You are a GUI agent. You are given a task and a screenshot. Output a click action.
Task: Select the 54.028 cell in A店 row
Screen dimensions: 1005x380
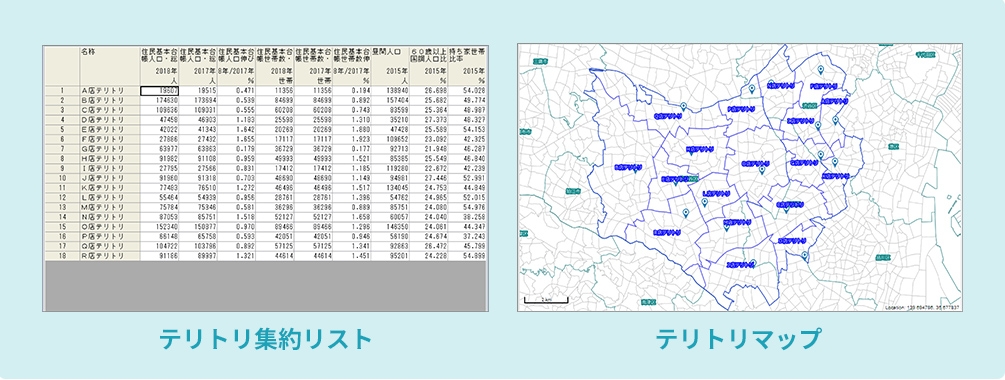coord(468,91)
